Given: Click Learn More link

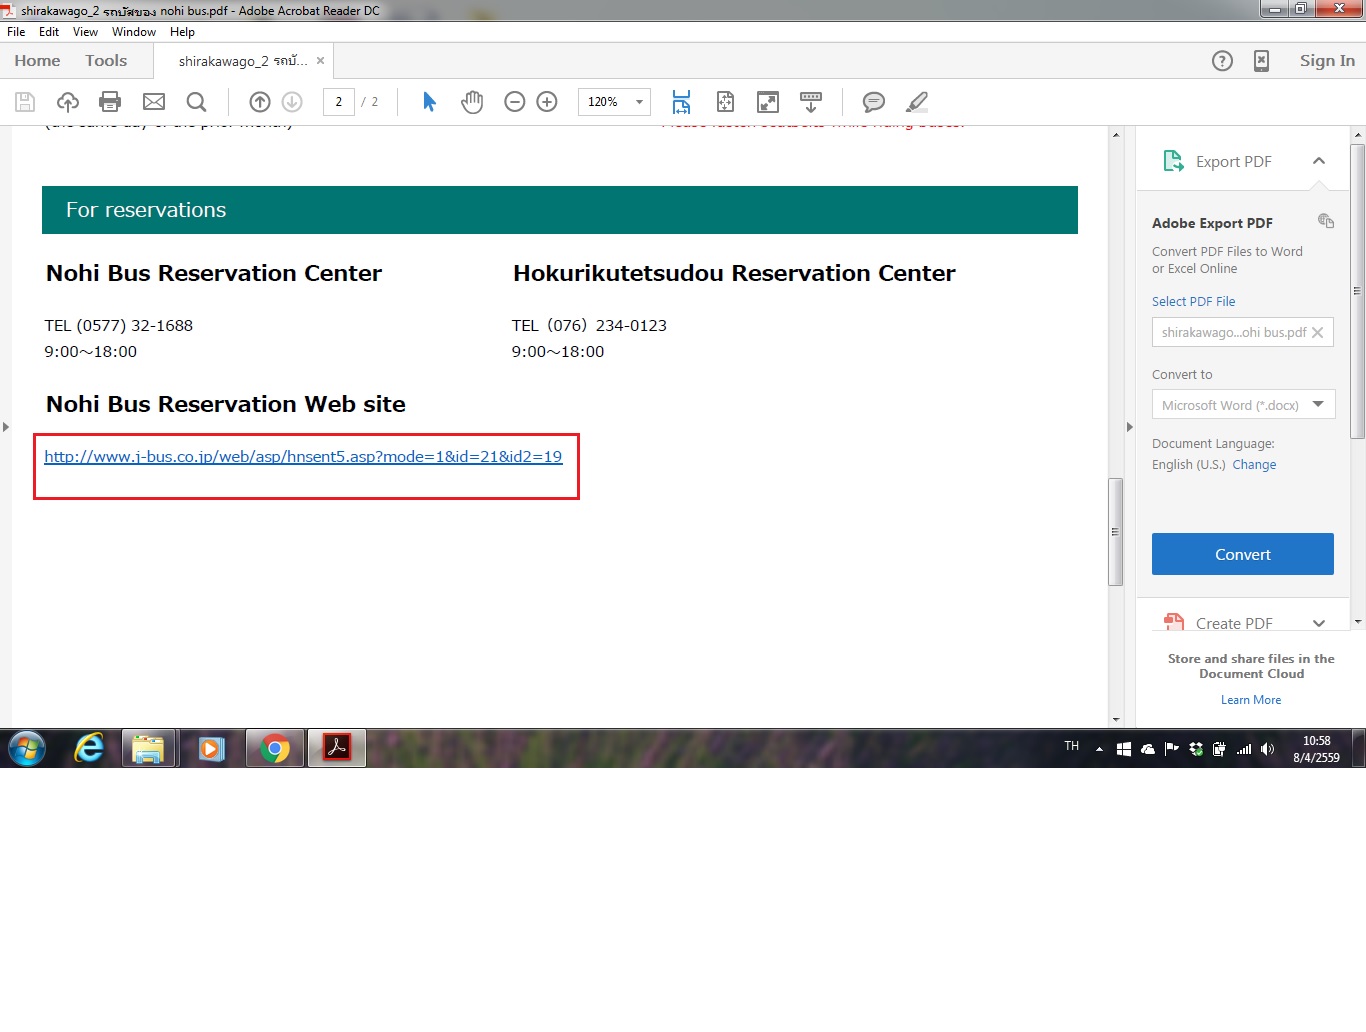Looking at the screenshot, I should tap(1251, 700).
